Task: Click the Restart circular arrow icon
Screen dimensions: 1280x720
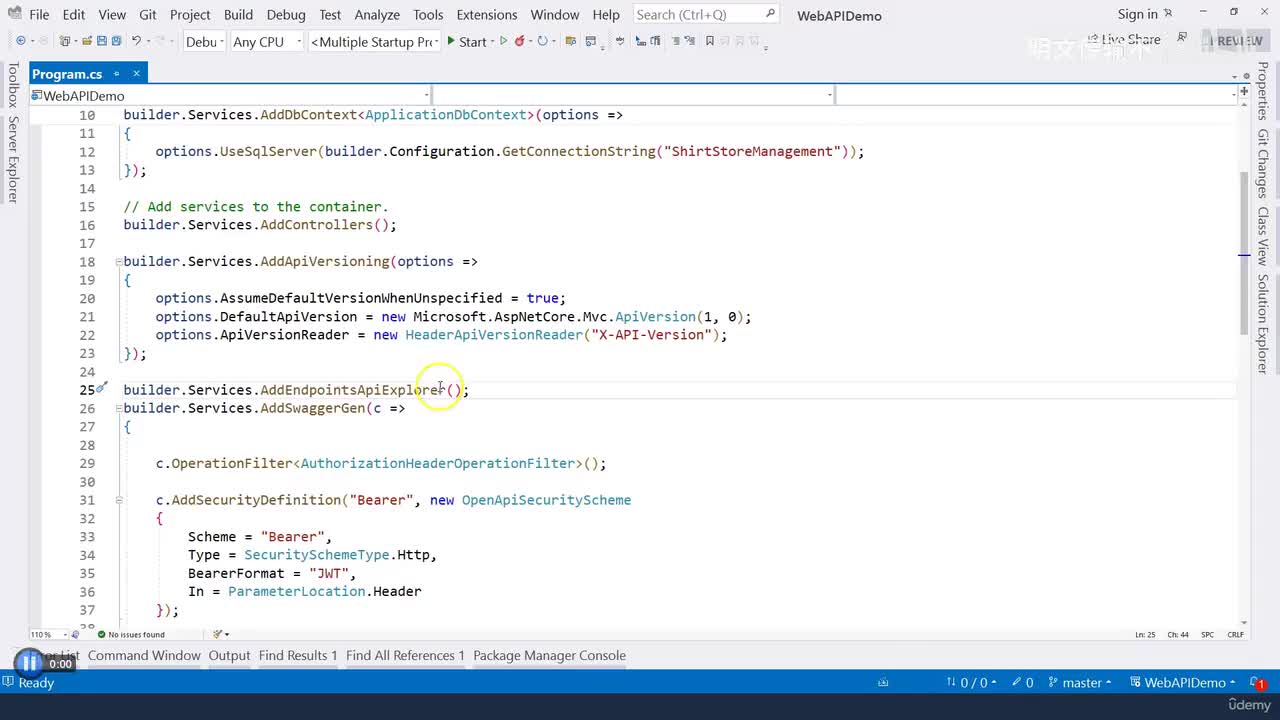Action: pyautogui.click(x=542, y=41)
